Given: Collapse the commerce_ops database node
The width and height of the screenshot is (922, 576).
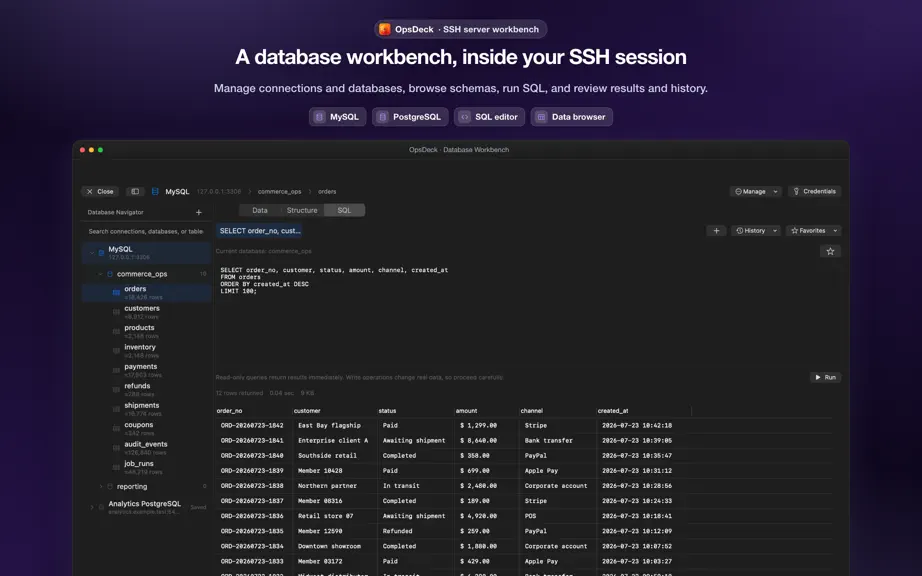Looking at the screenshot, I should 101,274.
